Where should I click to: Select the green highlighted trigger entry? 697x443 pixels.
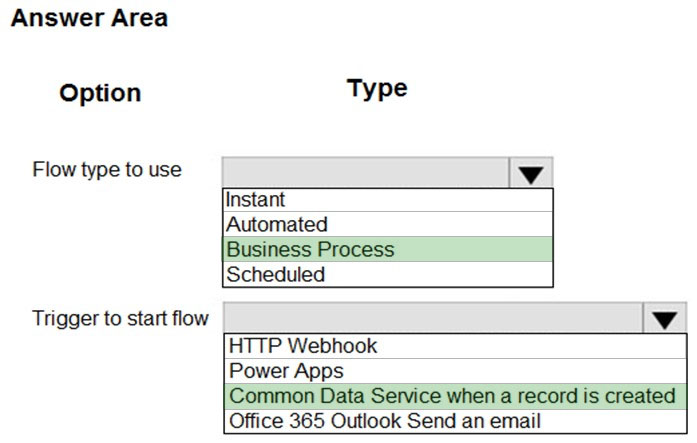456,396
